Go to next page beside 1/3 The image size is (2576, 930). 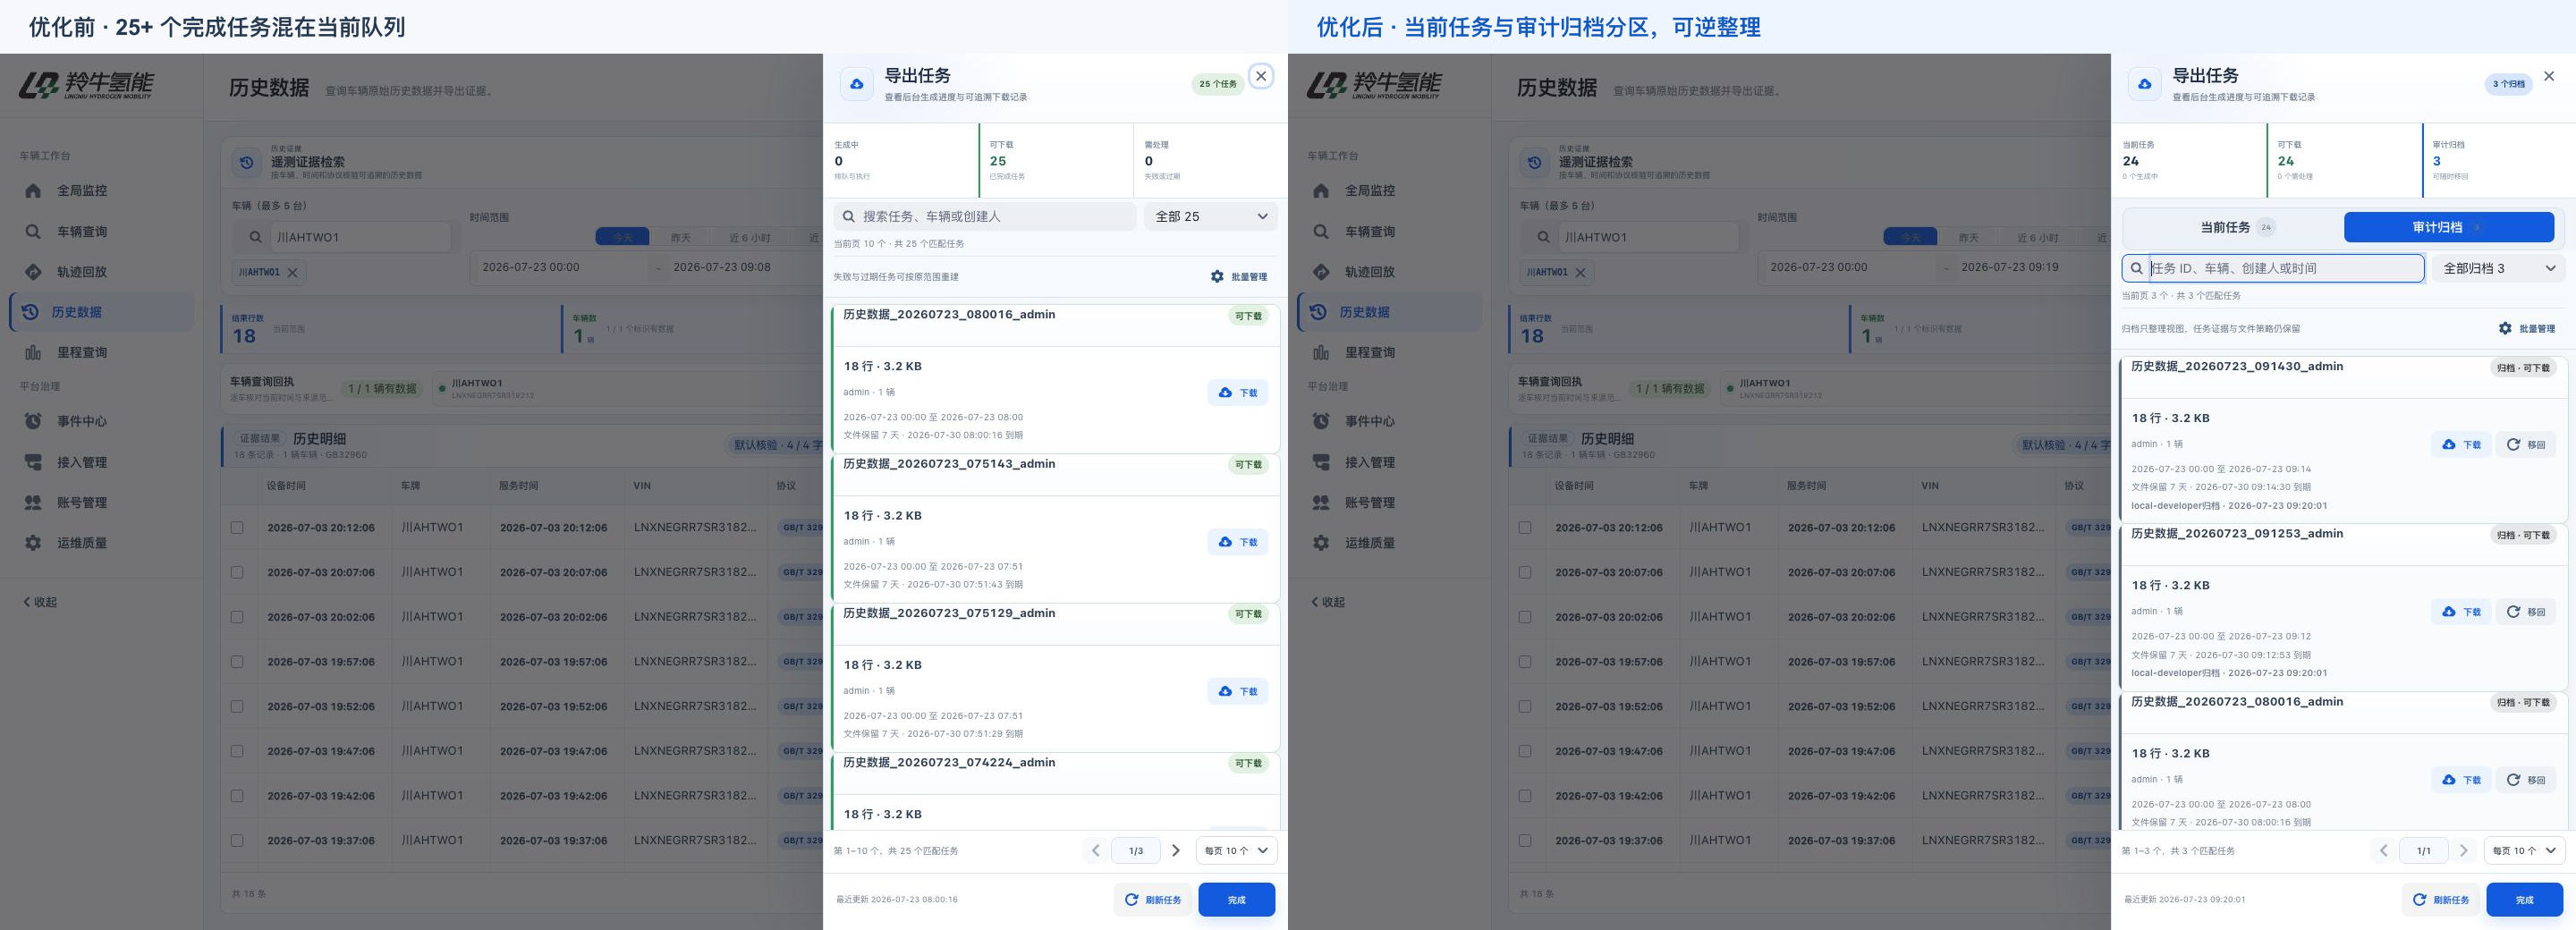tap(1176, 851)
